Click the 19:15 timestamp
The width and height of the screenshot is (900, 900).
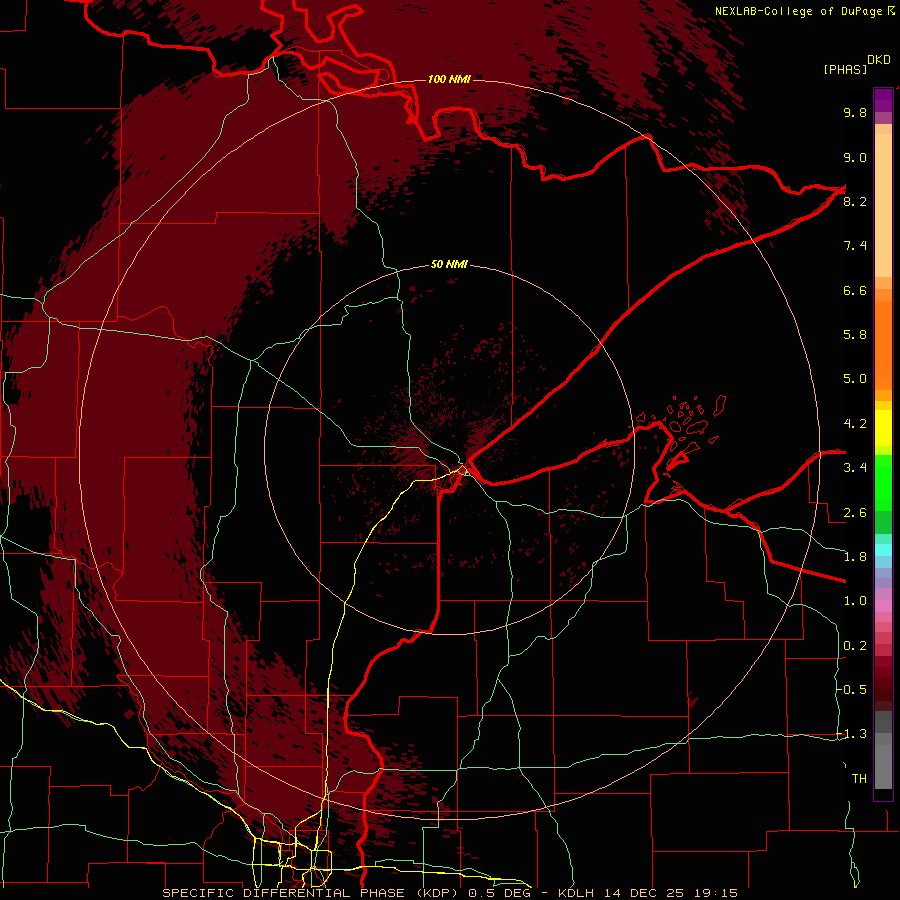coord(715,893)
